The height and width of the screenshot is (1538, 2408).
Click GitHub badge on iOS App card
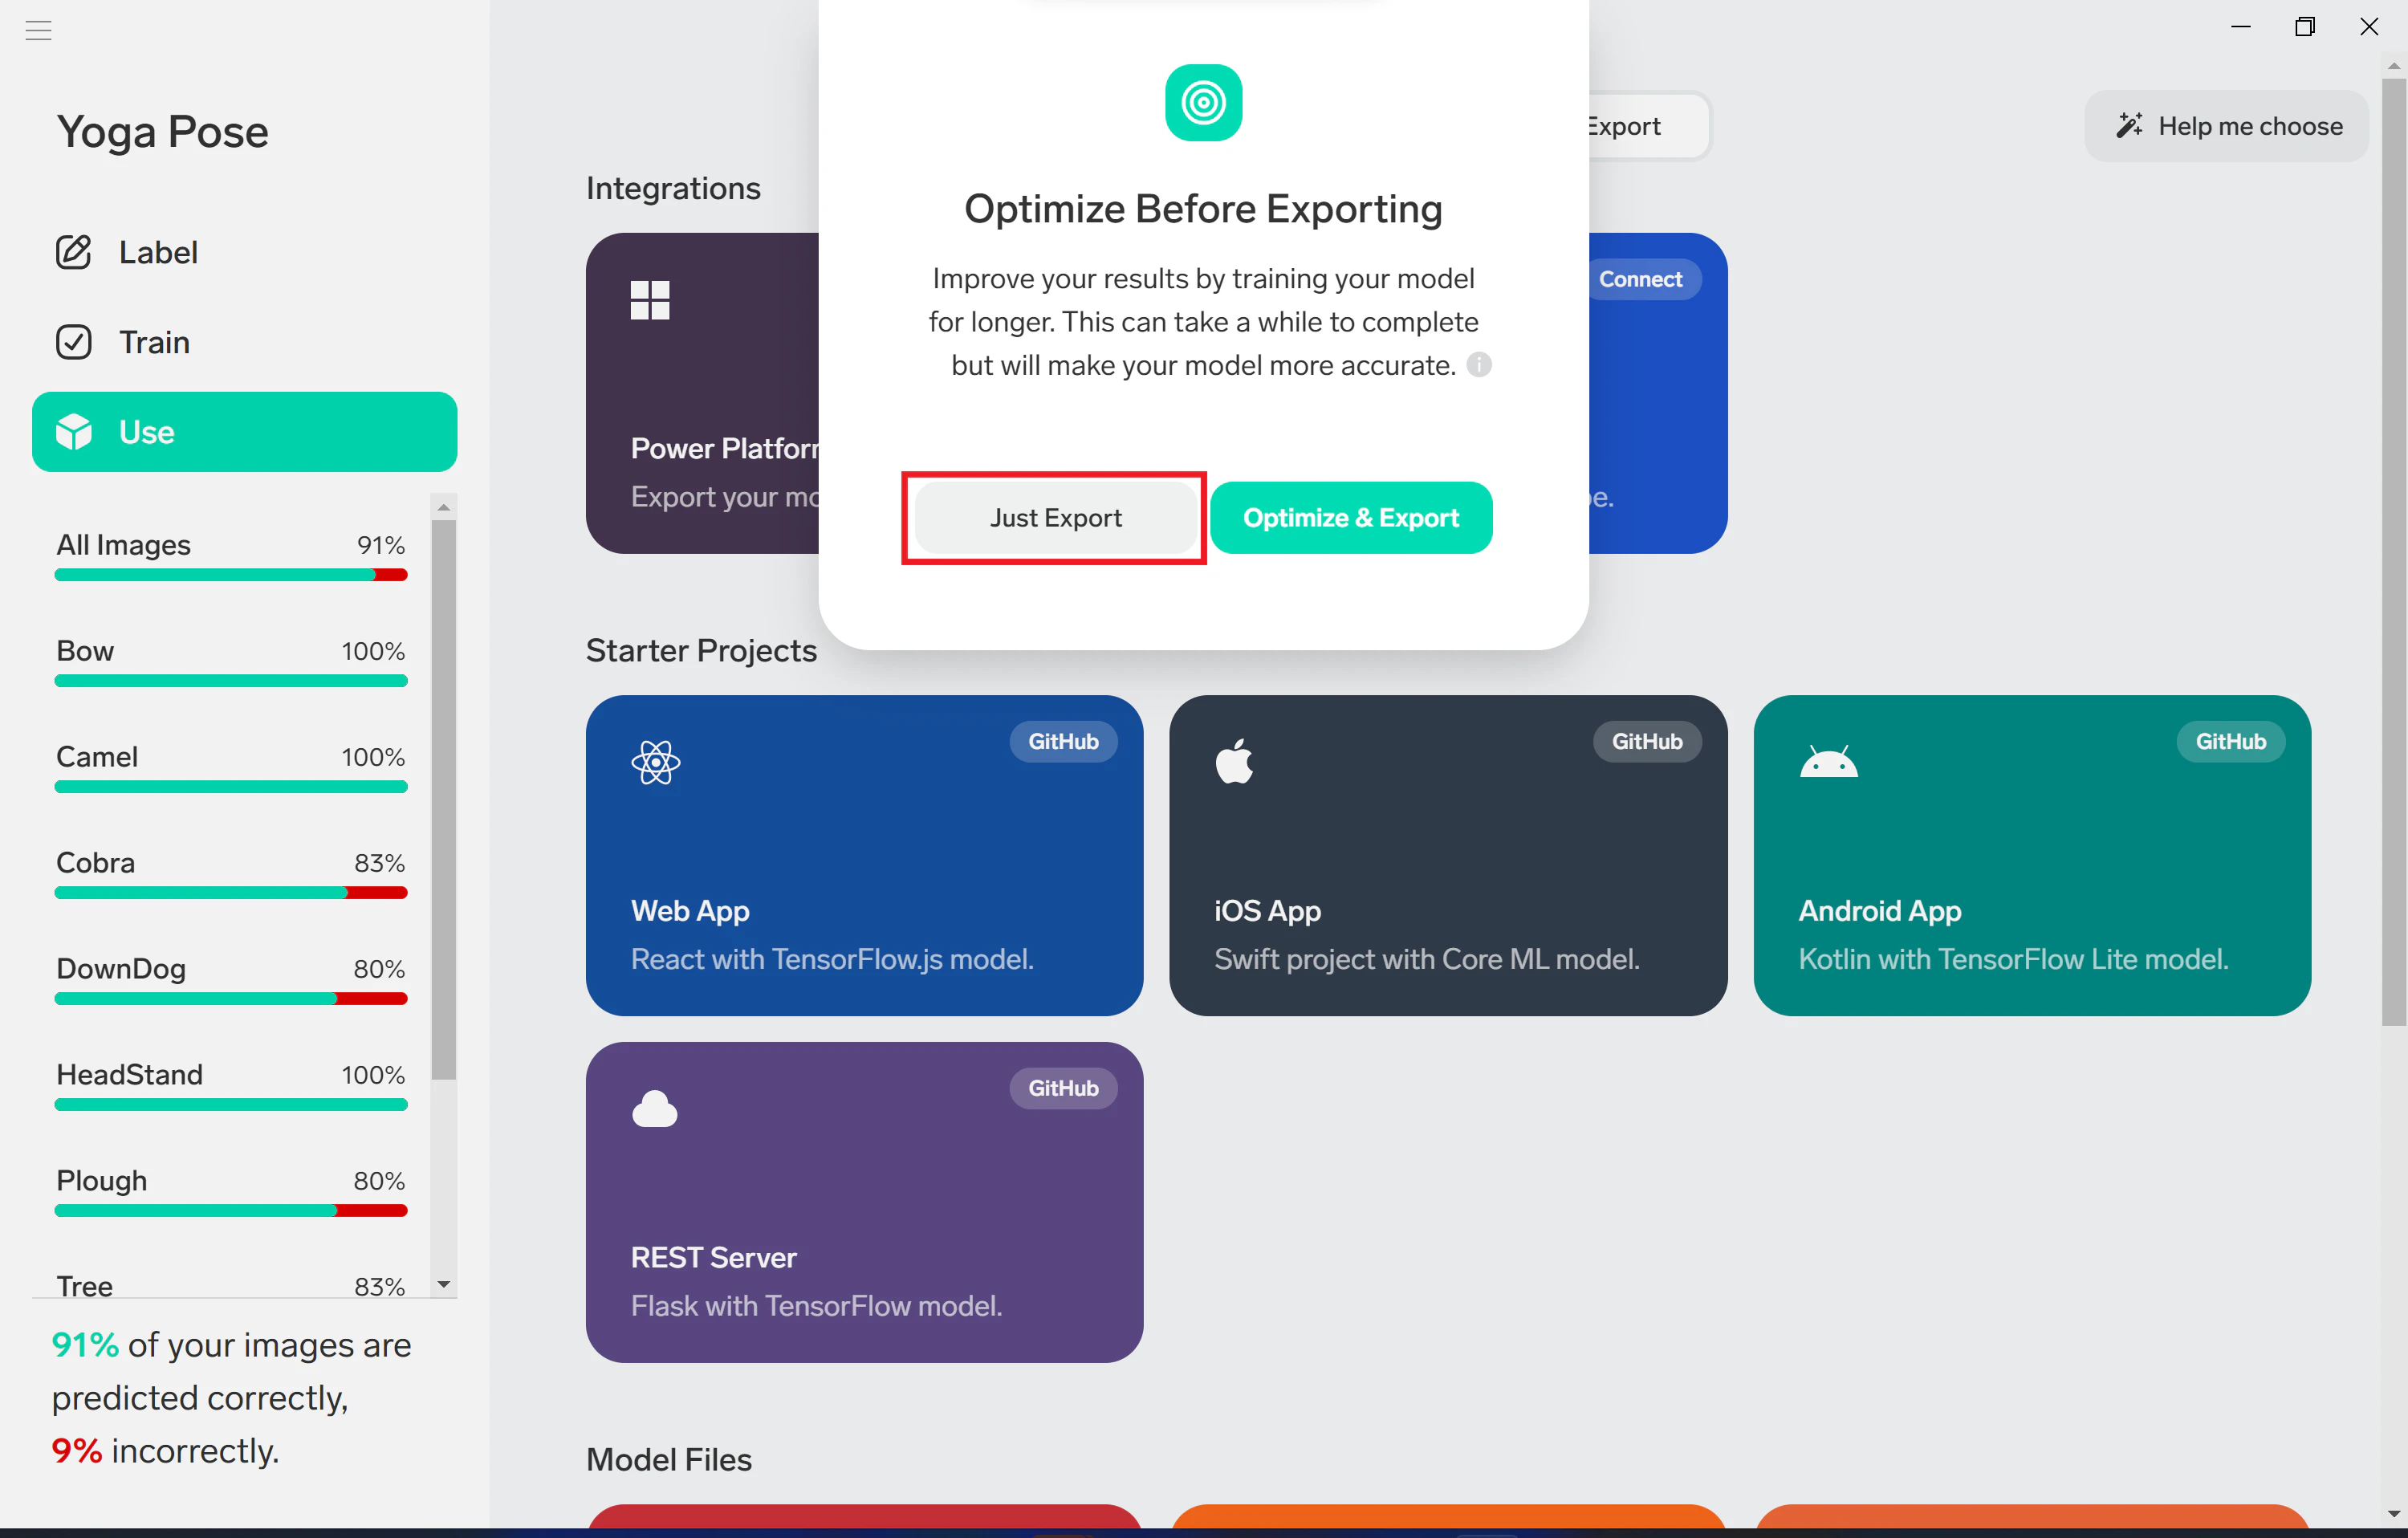[x=1647, y=742]
